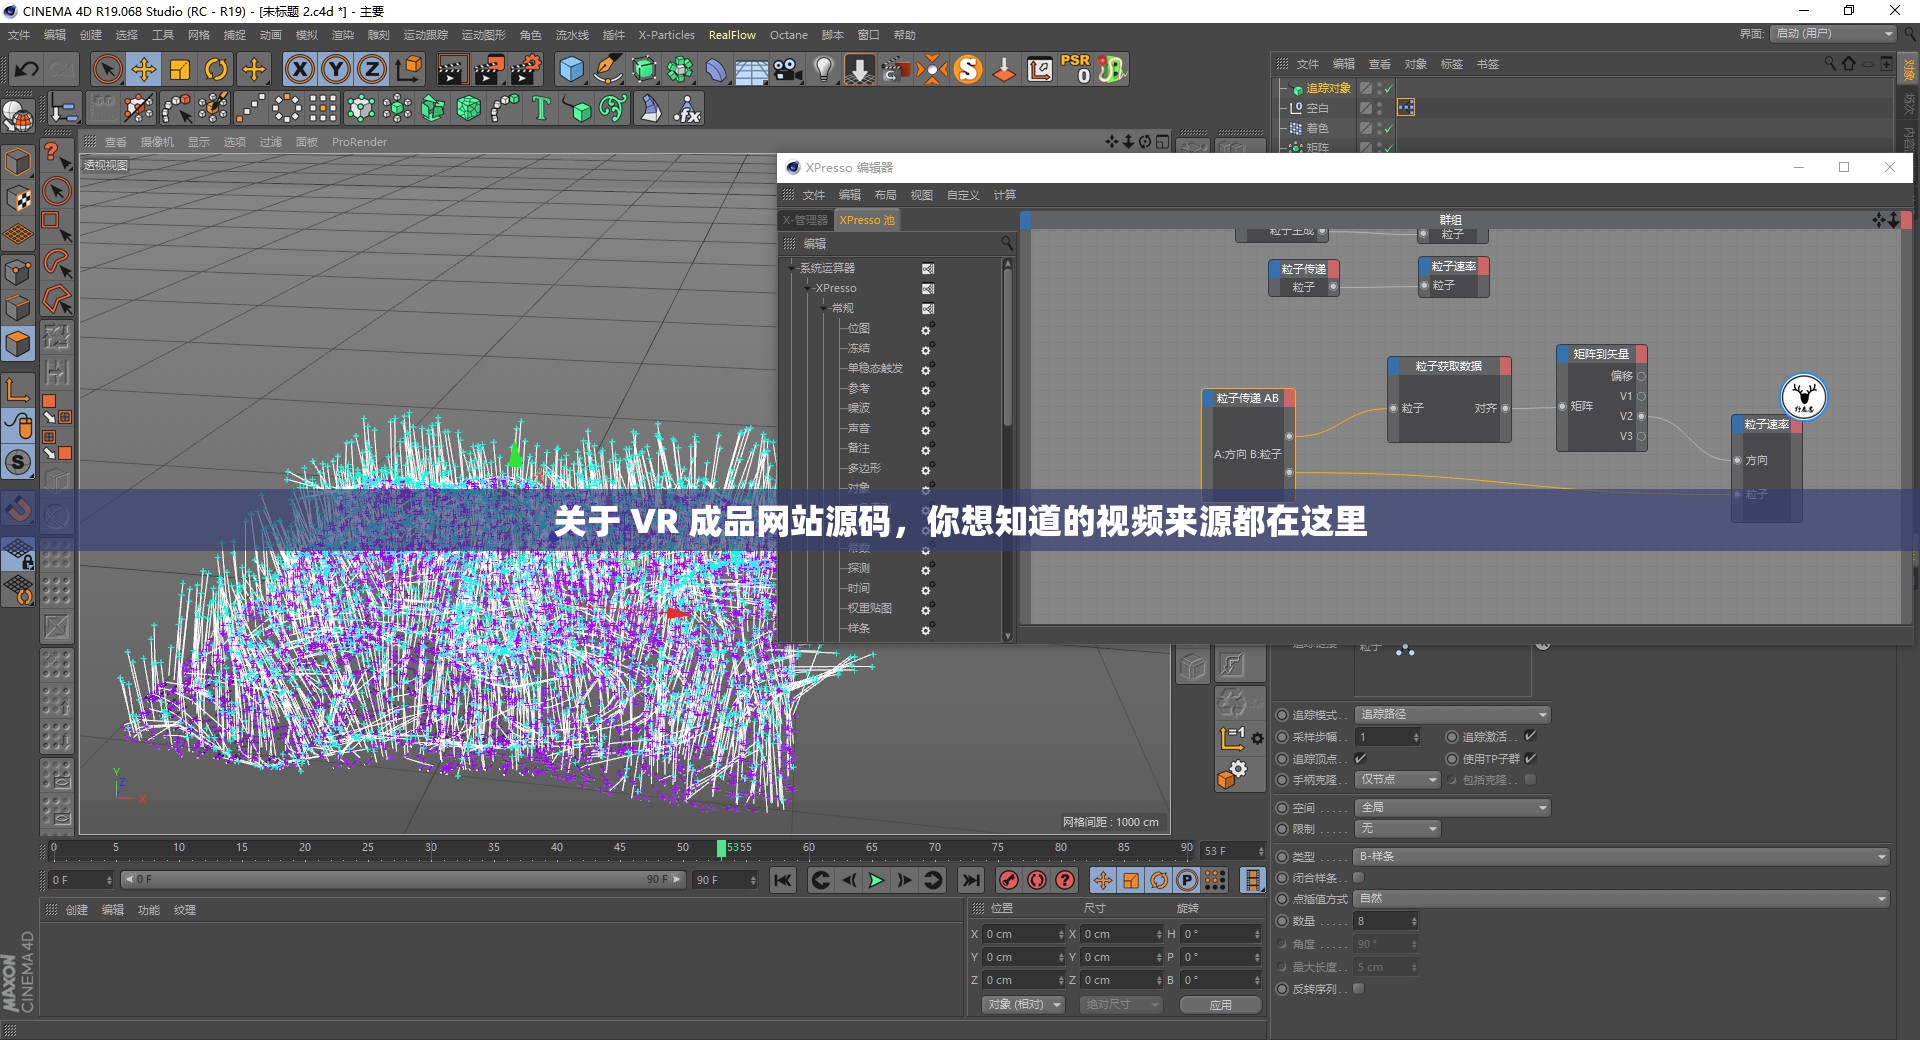Open RealFlow menu in main menu bar

click(x=732, y=35)
